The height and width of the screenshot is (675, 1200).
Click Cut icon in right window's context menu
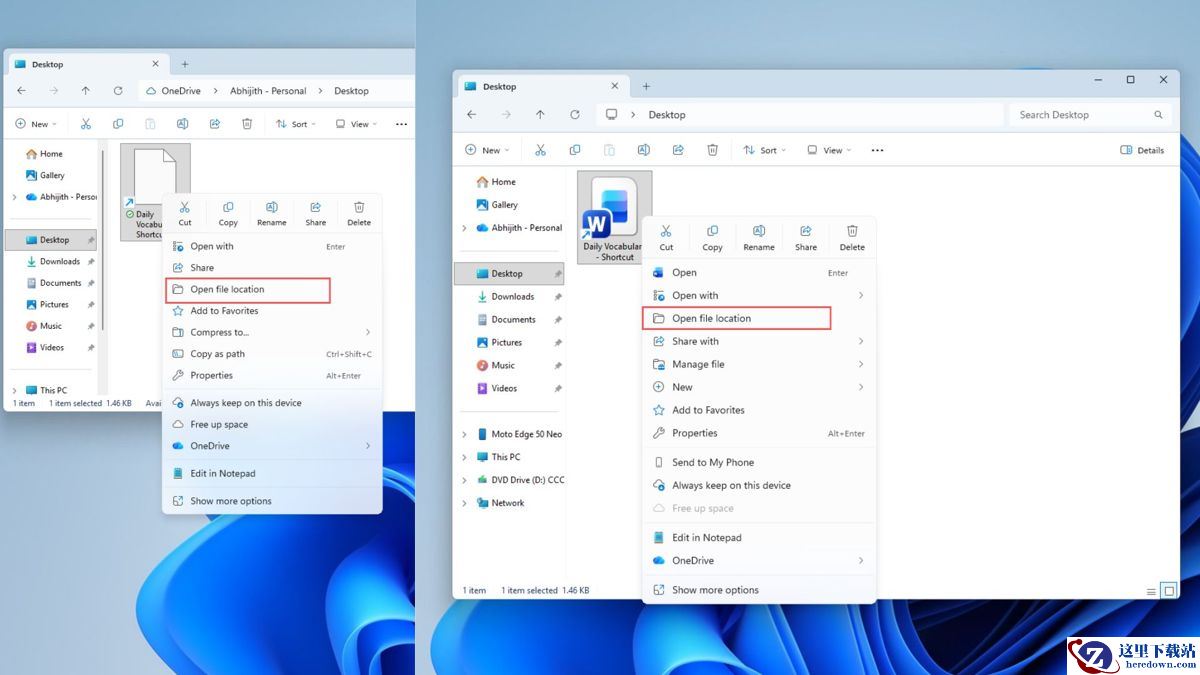(x=666, y=237)
